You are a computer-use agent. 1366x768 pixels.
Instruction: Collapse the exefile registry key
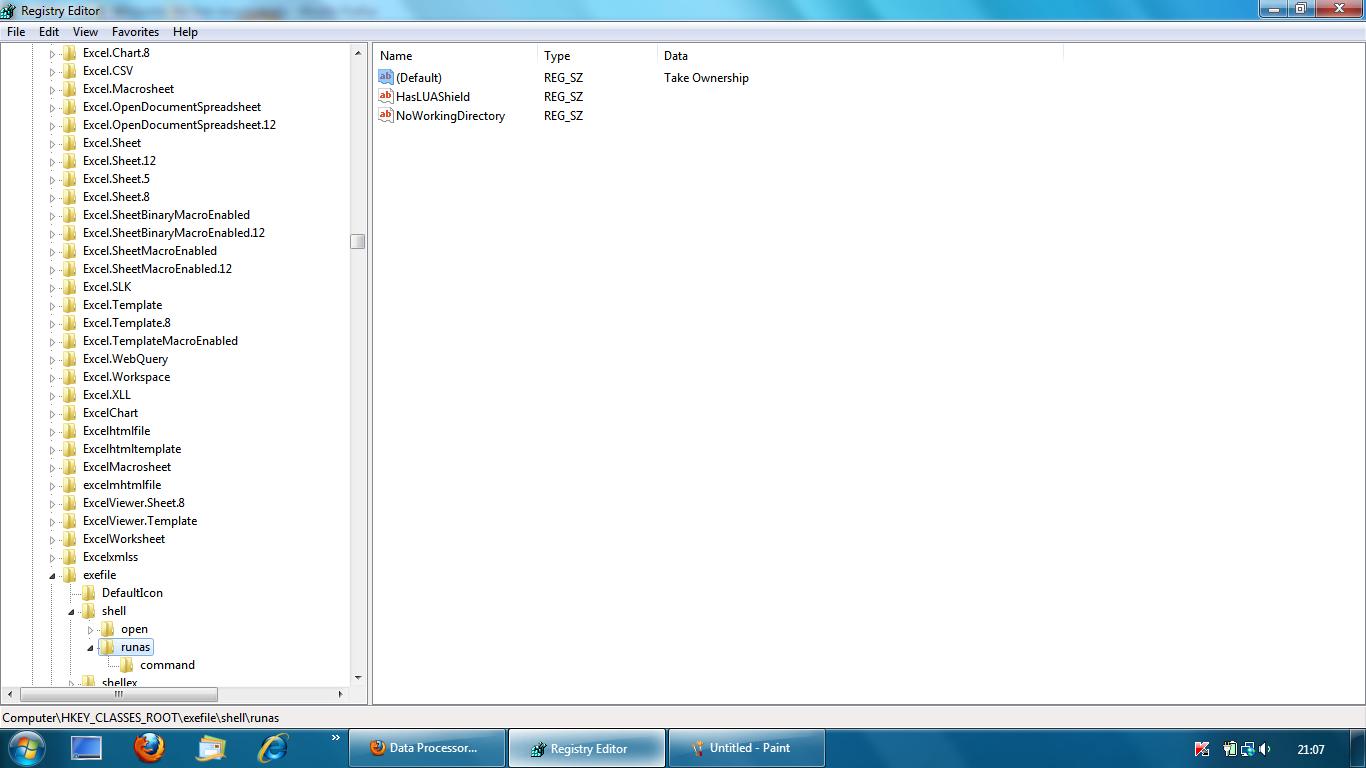click(52, 576)
